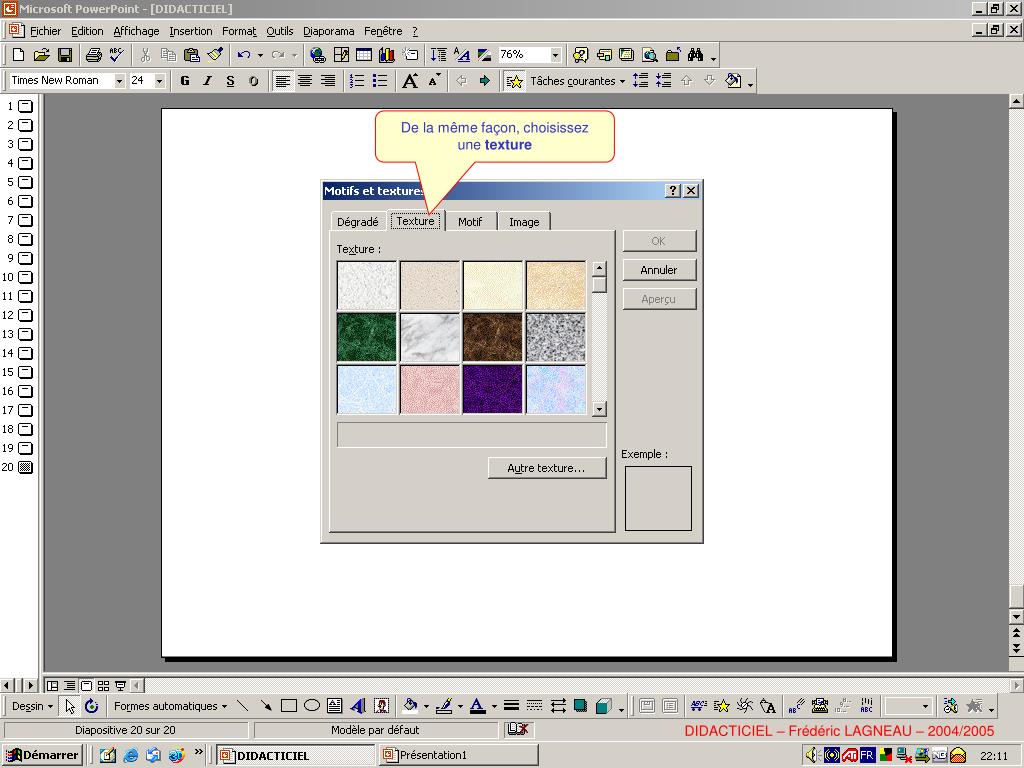Increase font size with large A icon

[410, 81]
